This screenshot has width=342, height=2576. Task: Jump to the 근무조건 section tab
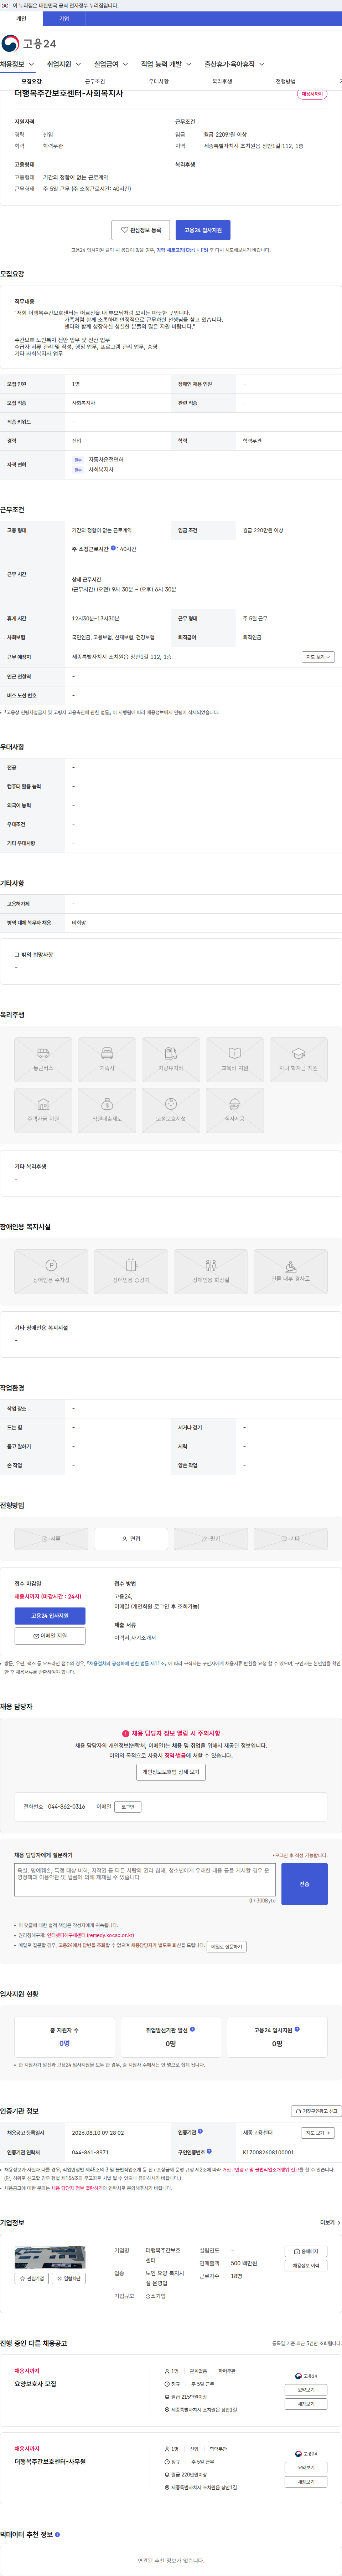tap(95, 82)
